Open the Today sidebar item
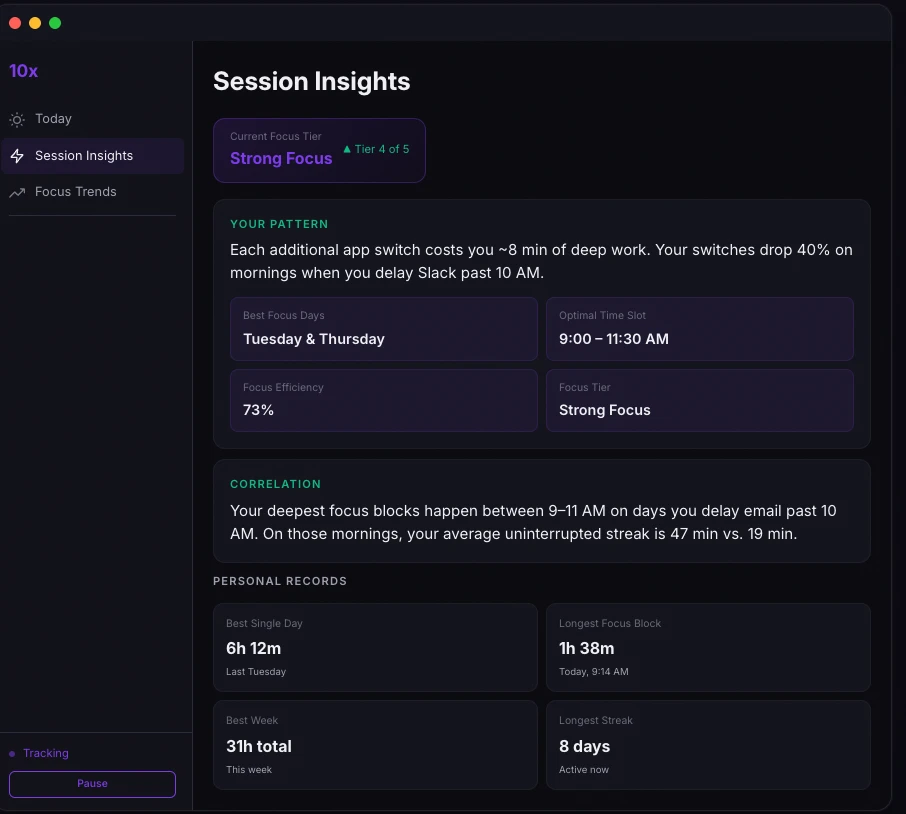The width and height of the screenshot is (906, 814). (x=54, y=119)
